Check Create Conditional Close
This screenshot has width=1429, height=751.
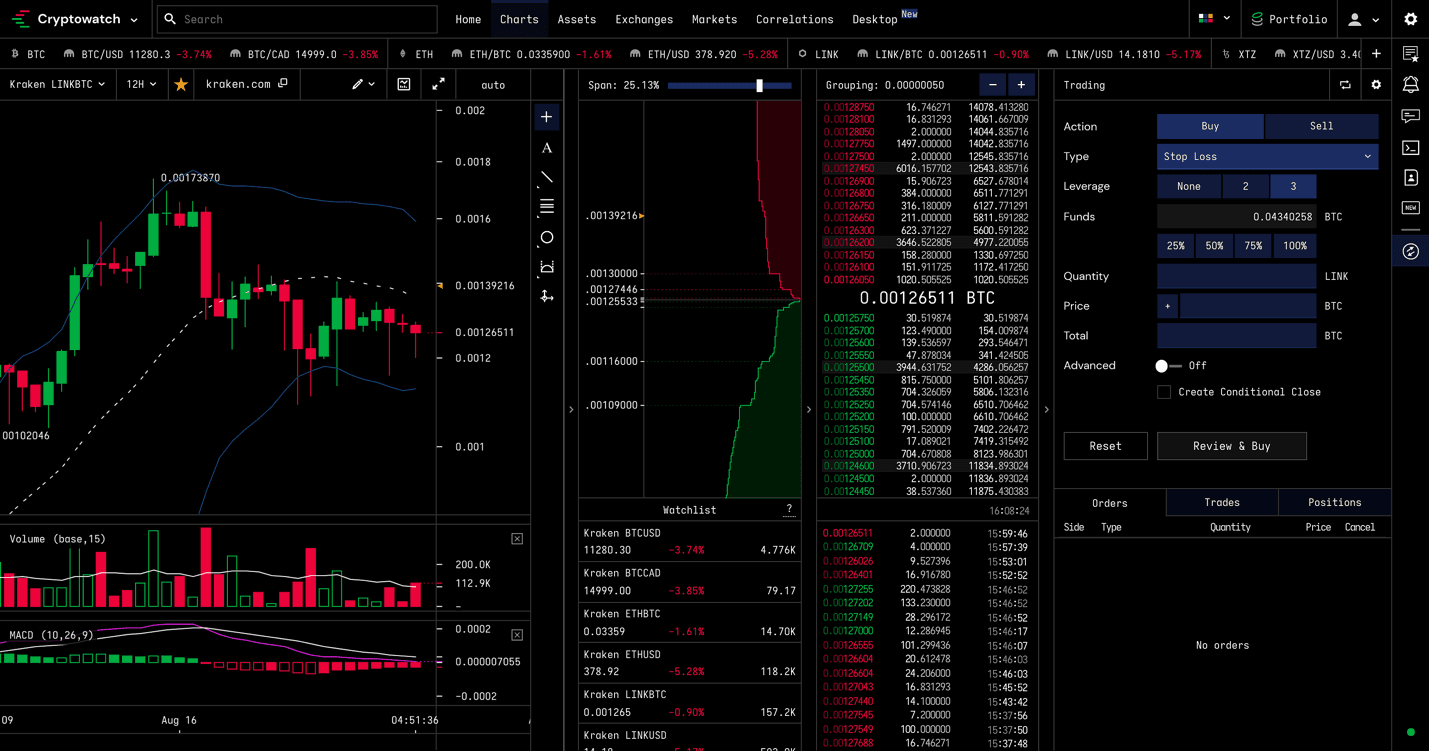pyautogui.click(x=1164, y=392)
